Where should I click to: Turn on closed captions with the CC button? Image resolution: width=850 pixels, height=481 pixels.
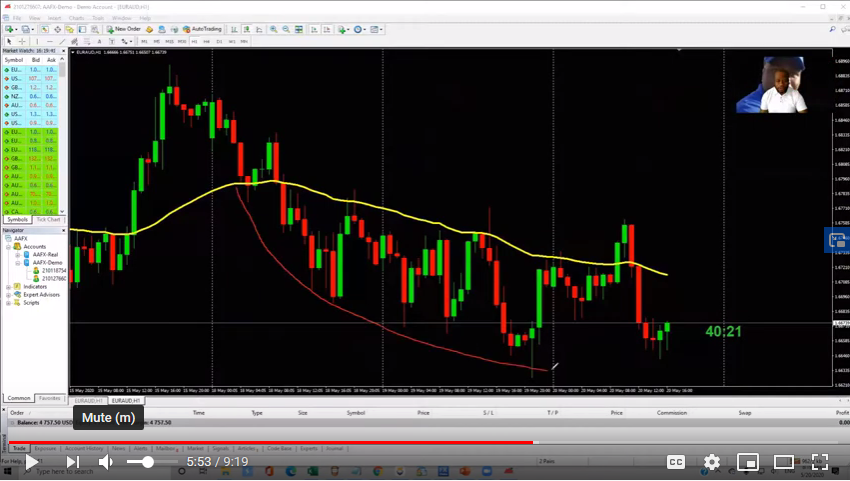click(675, 462)
